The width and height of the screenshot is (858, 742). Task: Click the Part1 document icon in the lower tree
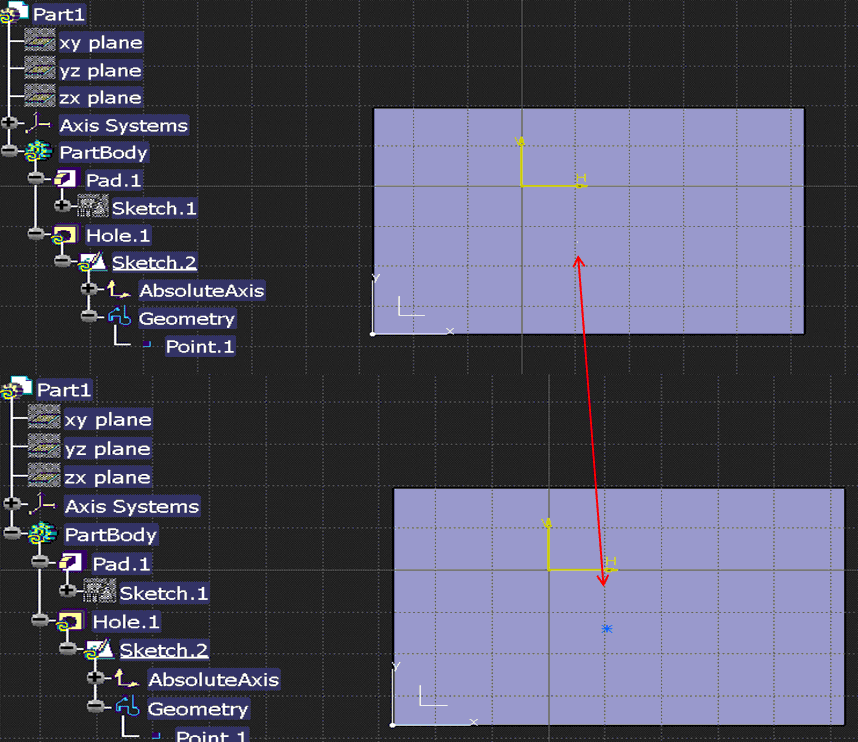17,387
